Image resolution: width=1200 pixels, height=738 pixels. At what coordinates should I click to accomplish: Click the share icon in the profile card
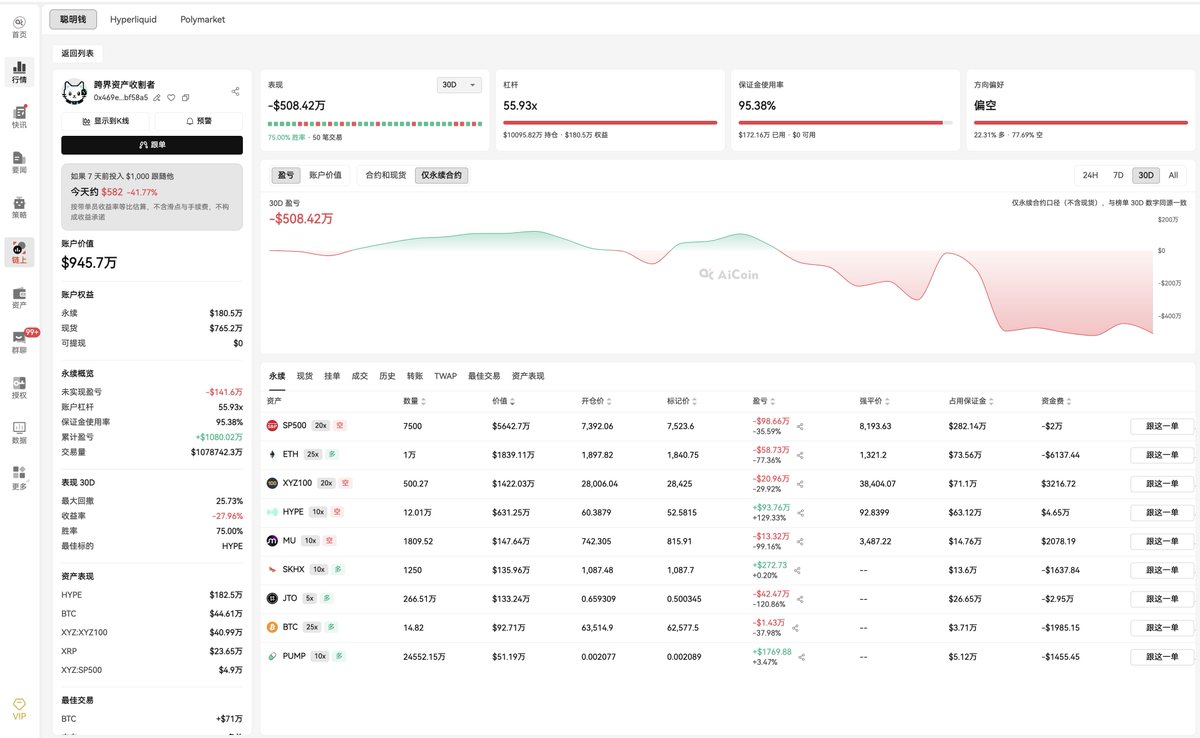[x=235, y=91]
